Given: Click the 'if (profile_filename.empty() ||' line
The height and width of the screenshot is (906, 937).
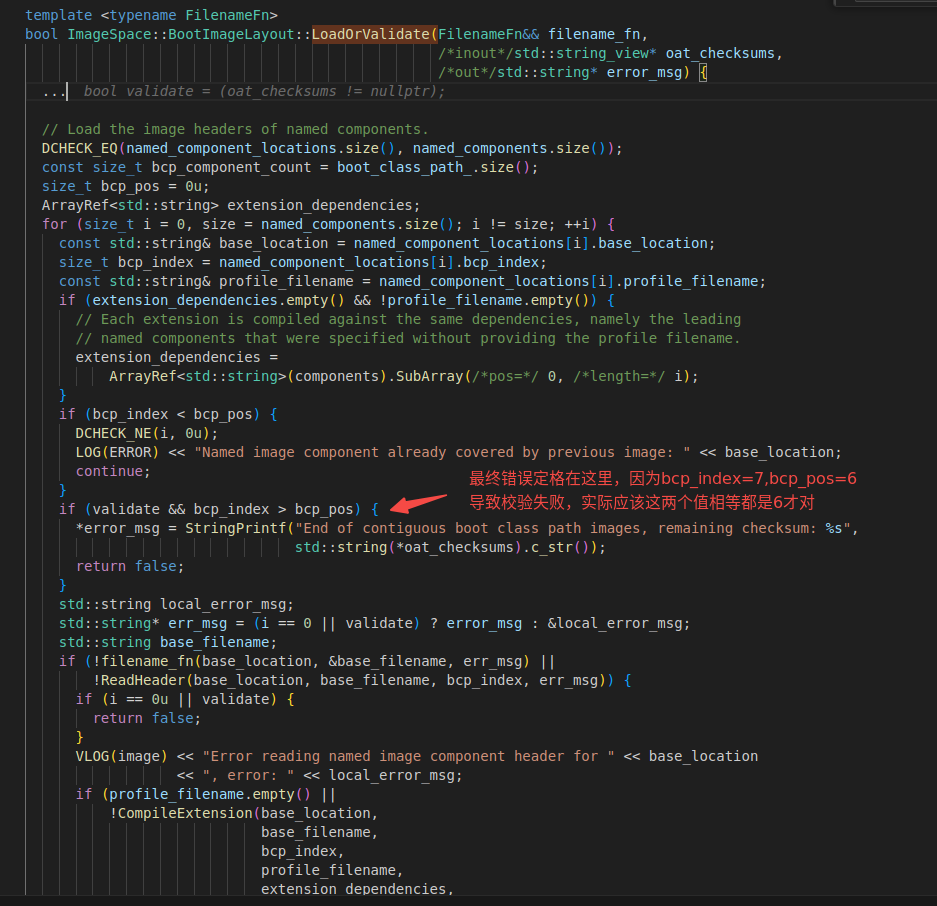Looking at the screenshot, I should click(x=206, y=795).
